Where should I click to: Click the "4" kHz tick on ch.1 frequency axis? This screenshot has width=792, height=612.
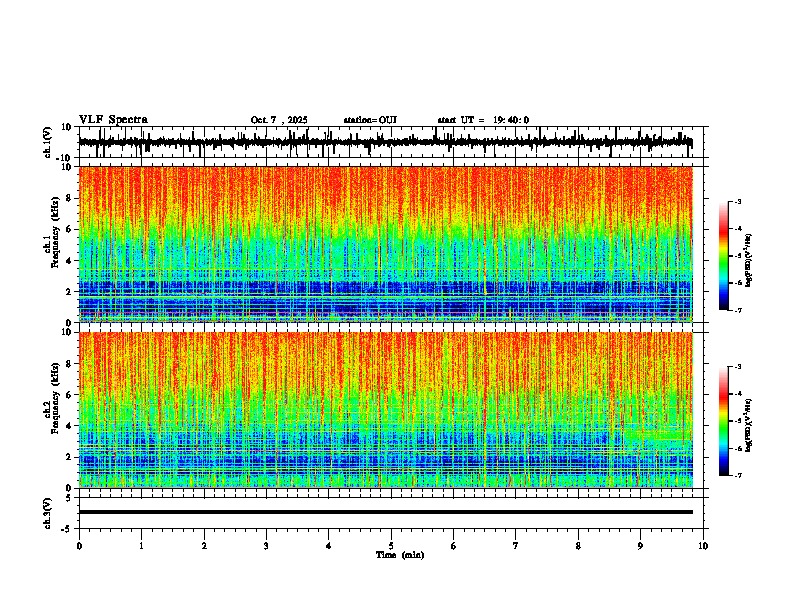(70, 261)
